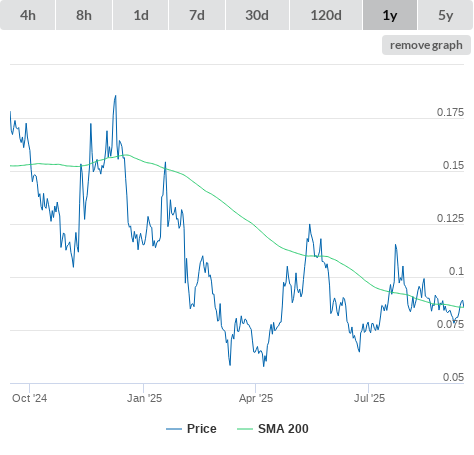Click the remove graph button
474x455 pixels.
(x=426, y=45)
